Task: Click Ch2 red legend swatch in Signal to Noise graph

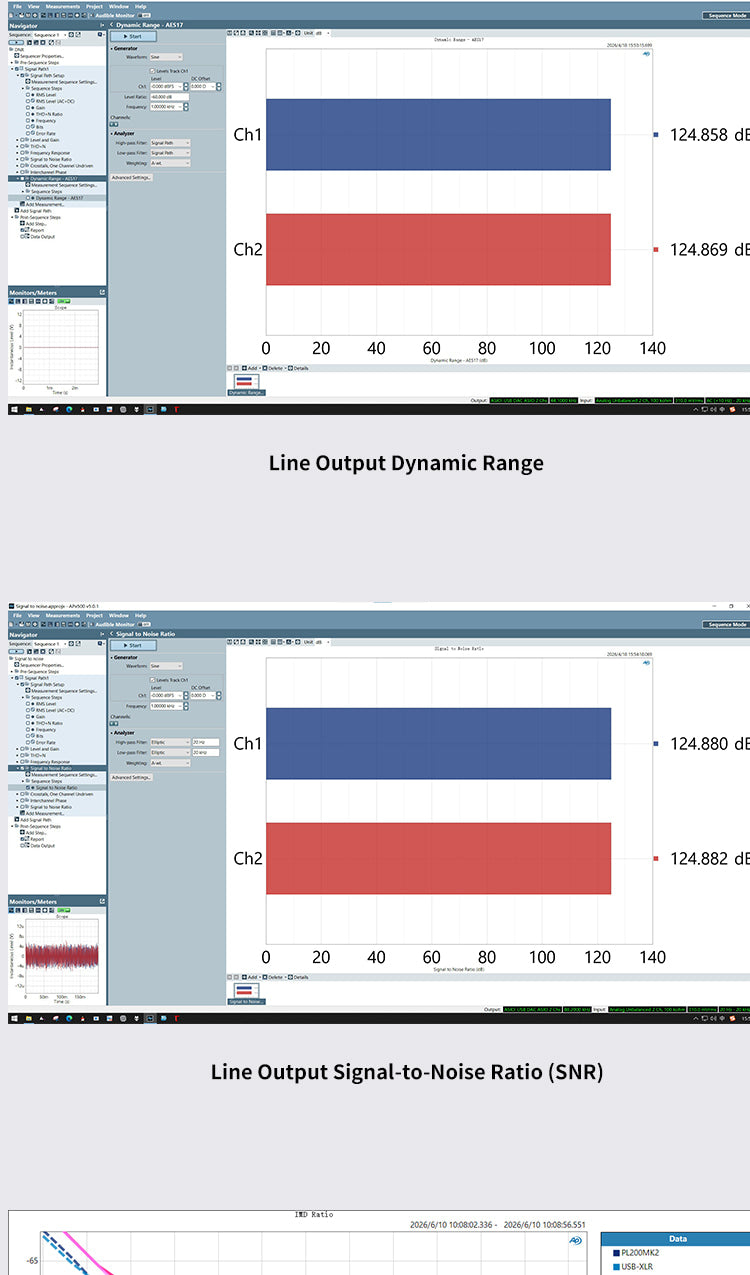Action: click(656, 859)
